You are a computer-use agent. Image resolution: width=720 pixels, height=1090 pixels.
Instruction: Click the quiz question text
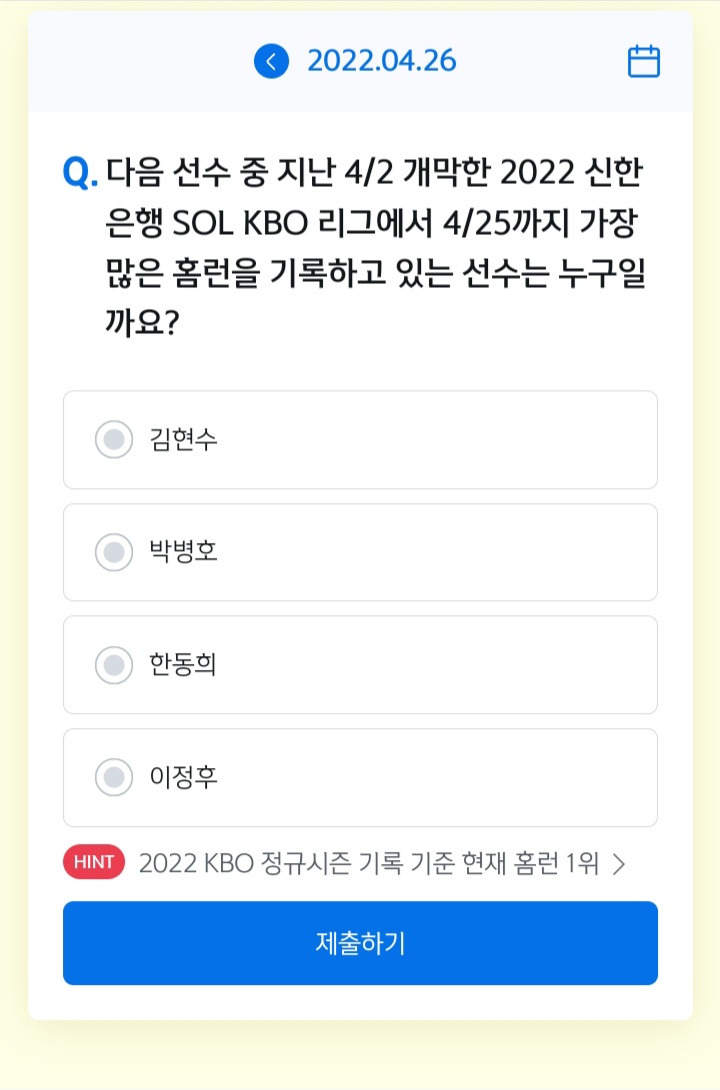375,247
